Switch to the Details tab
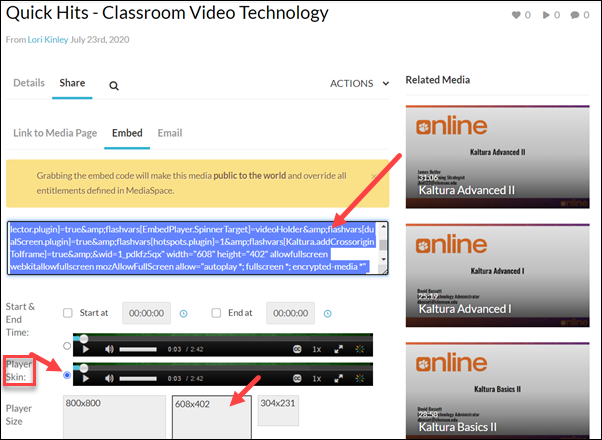This screenshot has width=602, height=440. click(x=29, y=83)
